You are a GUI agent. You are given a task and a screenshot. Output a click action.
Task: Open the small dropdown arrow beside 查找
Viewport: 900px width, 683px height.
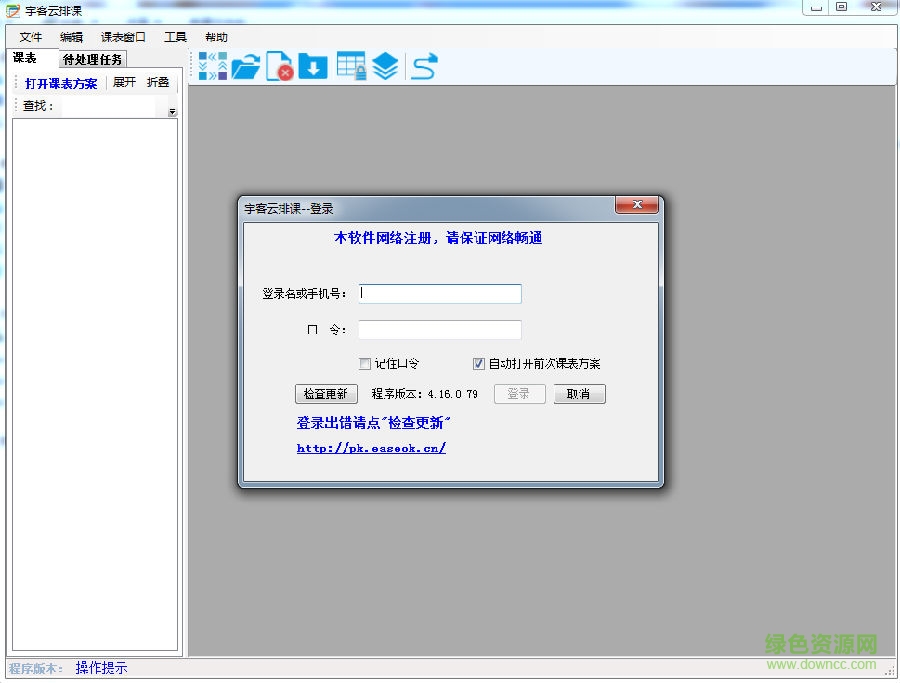[172, 111]
